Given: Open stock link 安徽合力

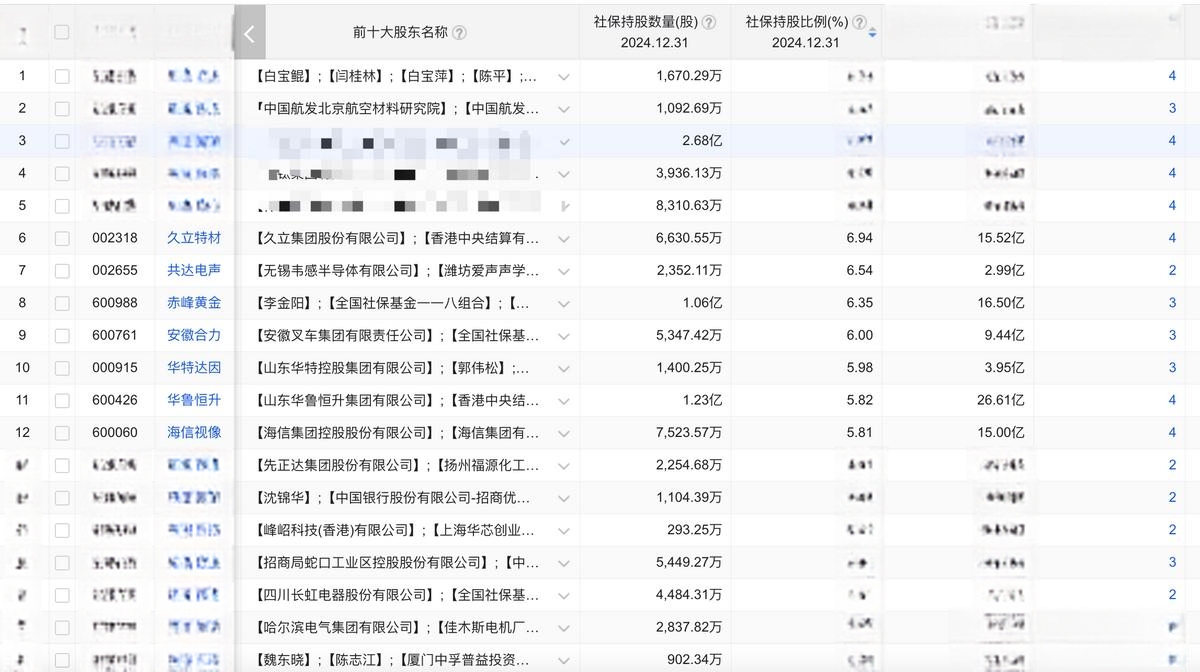Looking at the screenshot, I should coord(194,335).
